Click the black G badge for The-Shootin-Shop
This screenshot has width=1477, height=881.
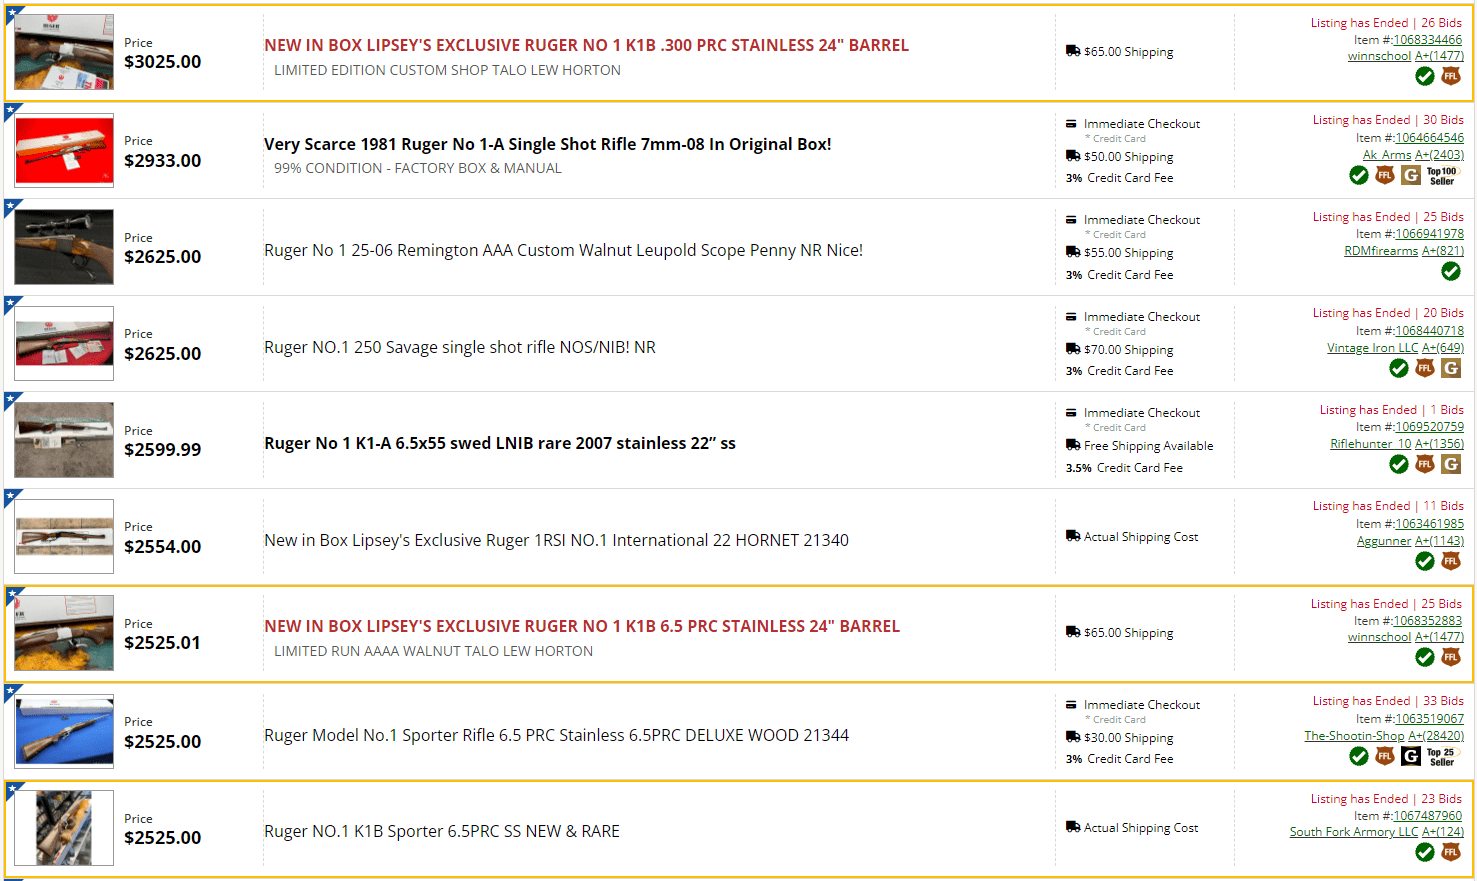[x=1411, y=756]
